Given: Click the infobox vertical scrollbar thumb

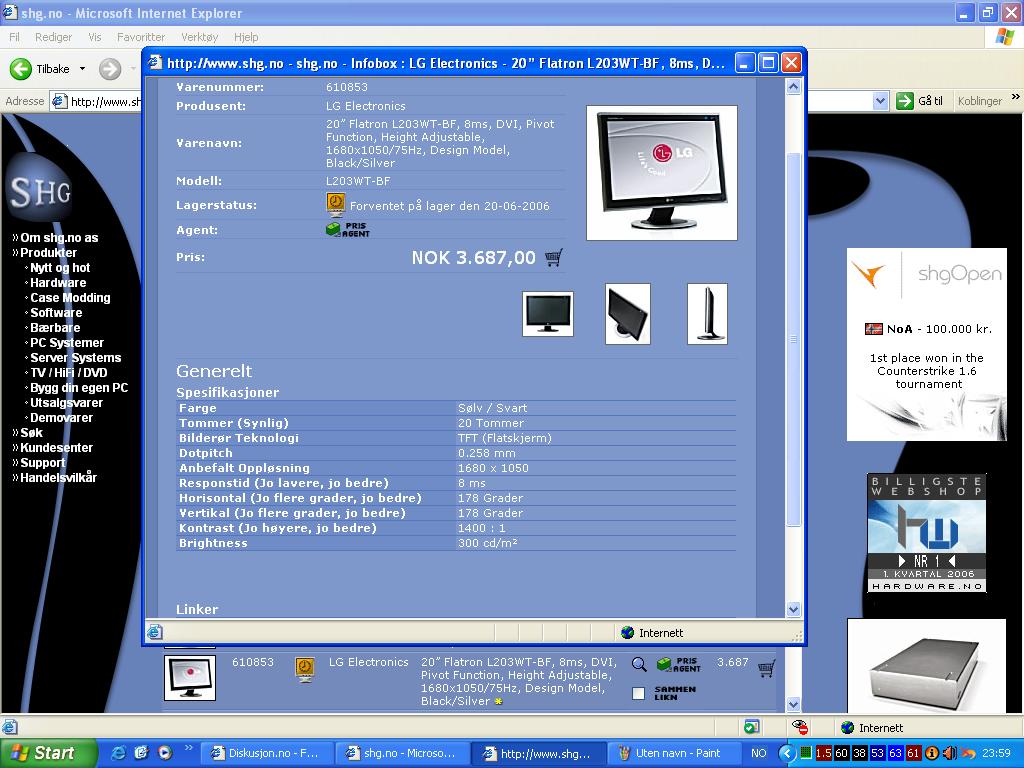Looking at the screenshot, I should [793, 340].
